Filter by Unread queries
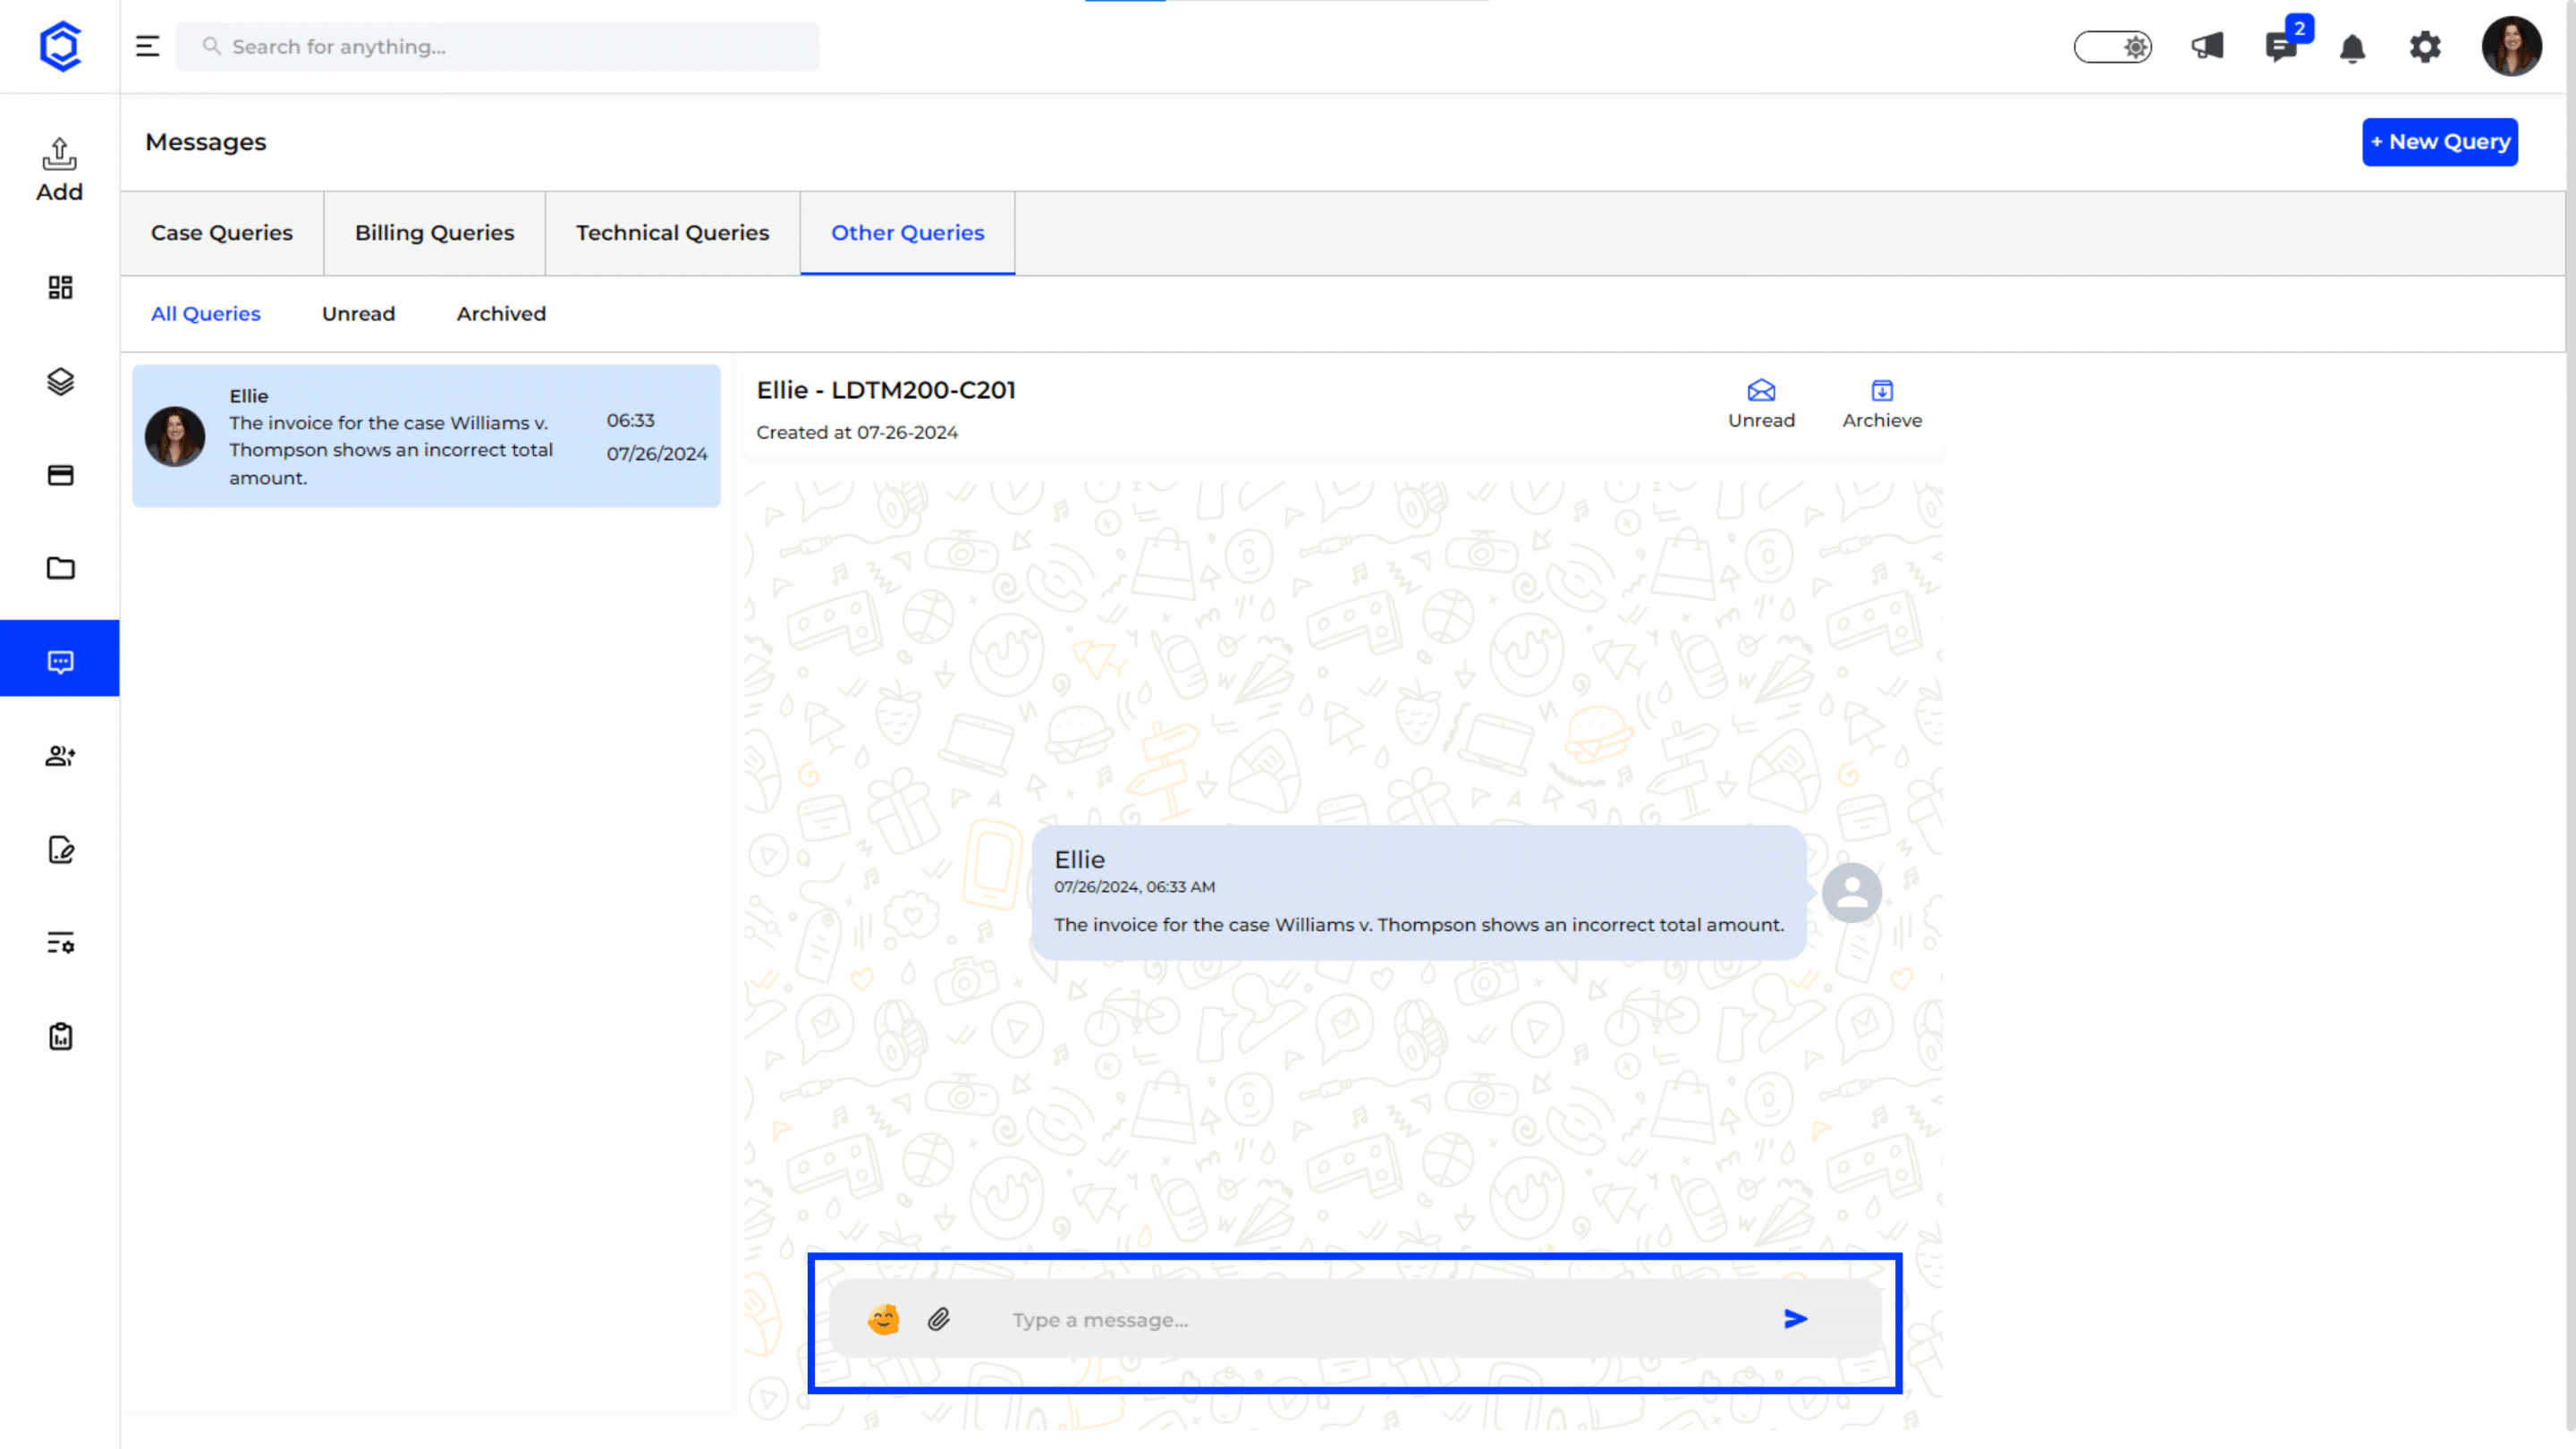2576x1449 pixels. (x=358, y=314)
